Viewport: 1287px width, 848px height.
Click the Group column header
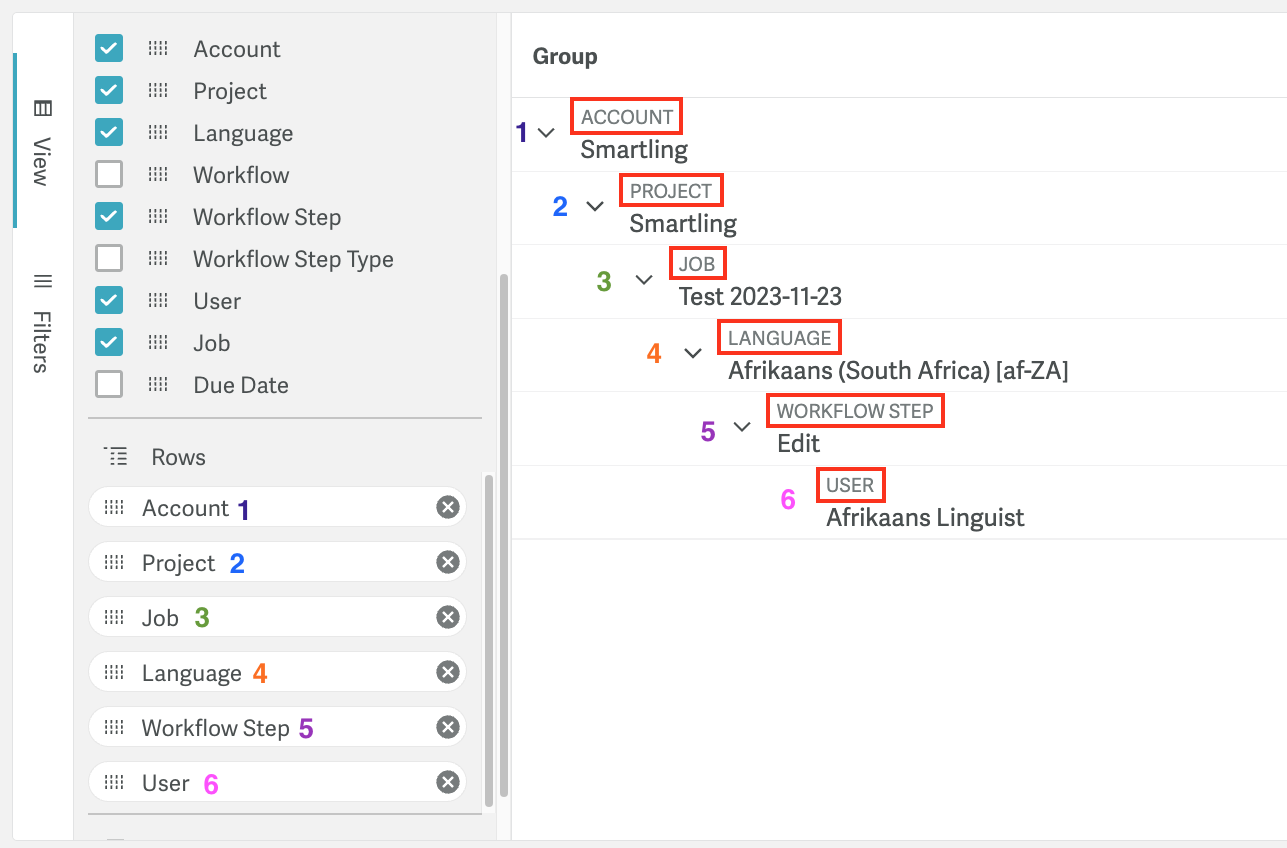(x=565, y=56)
